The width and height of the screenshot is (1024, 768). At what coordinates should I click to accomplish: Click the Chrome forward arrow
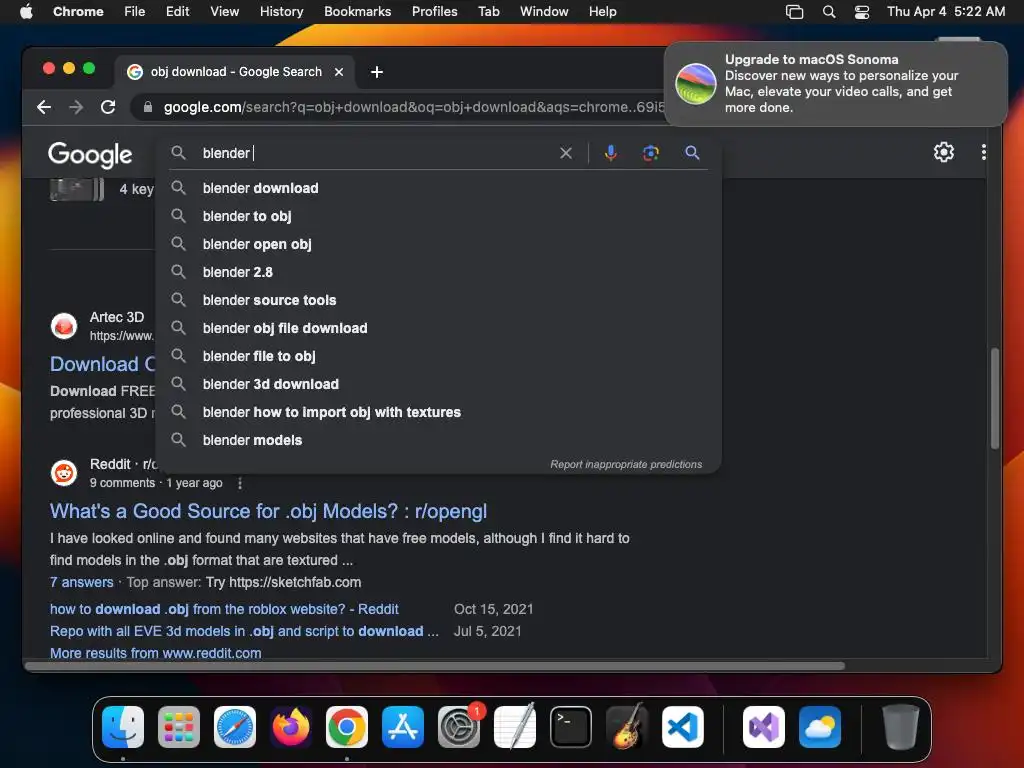[x=76, y=107]
